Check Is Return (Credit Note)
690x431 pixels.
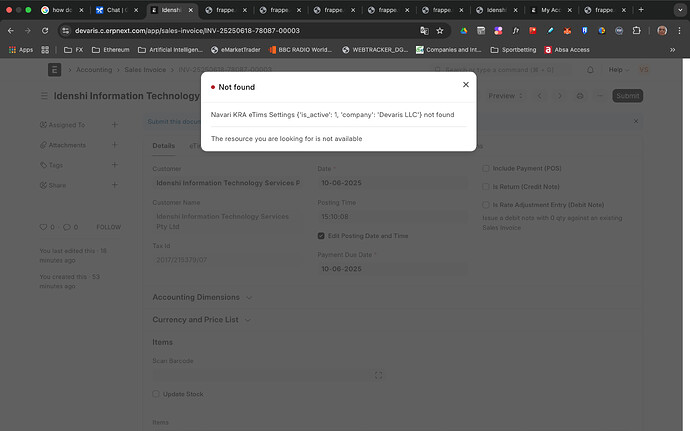click(x=486, y=187)
